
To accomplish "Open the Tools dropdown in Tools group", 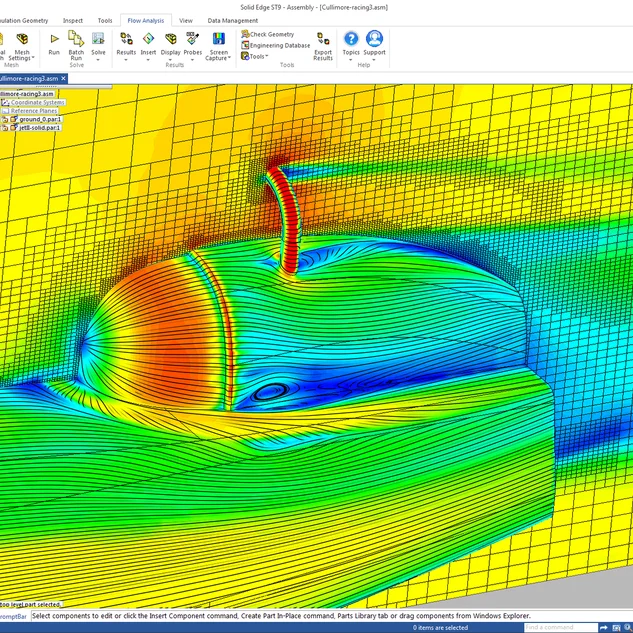I will [255, 56].
